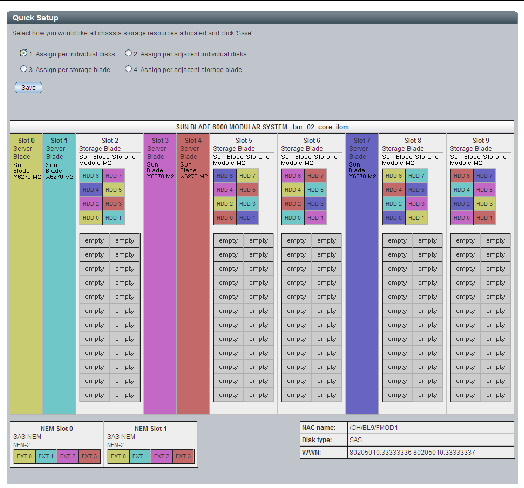
Task: Pick HDD 1 in Slot 5 storage blade
Action: click(x=248, y=218)
